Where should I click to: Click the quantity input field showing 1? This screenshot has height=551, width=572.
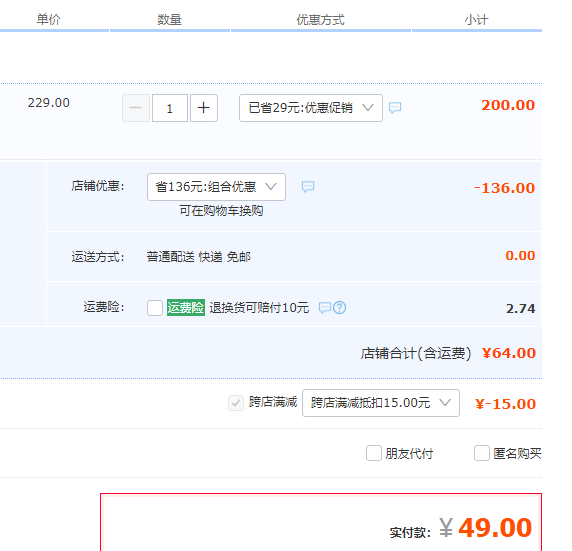(170, 108)
